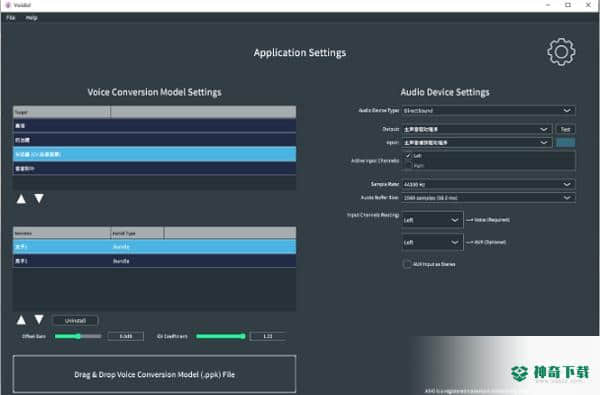
Task: Enable the AUX Input as Stereo checkbox
Action: [x=407, y=264]
